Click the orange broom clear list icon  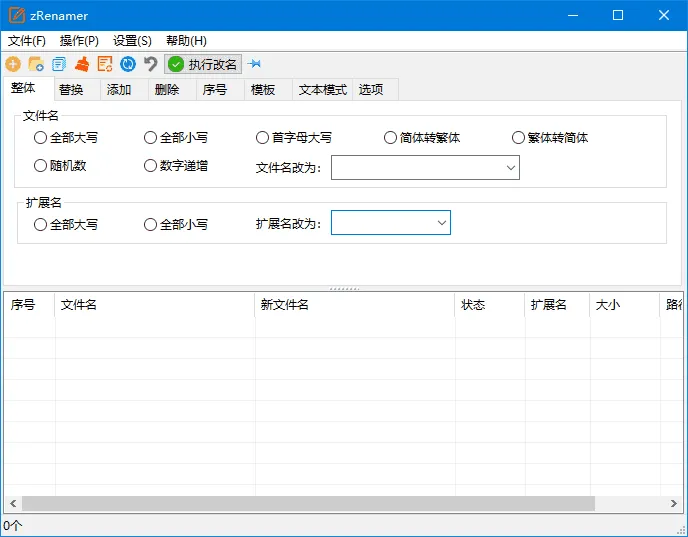click(82, 64)
